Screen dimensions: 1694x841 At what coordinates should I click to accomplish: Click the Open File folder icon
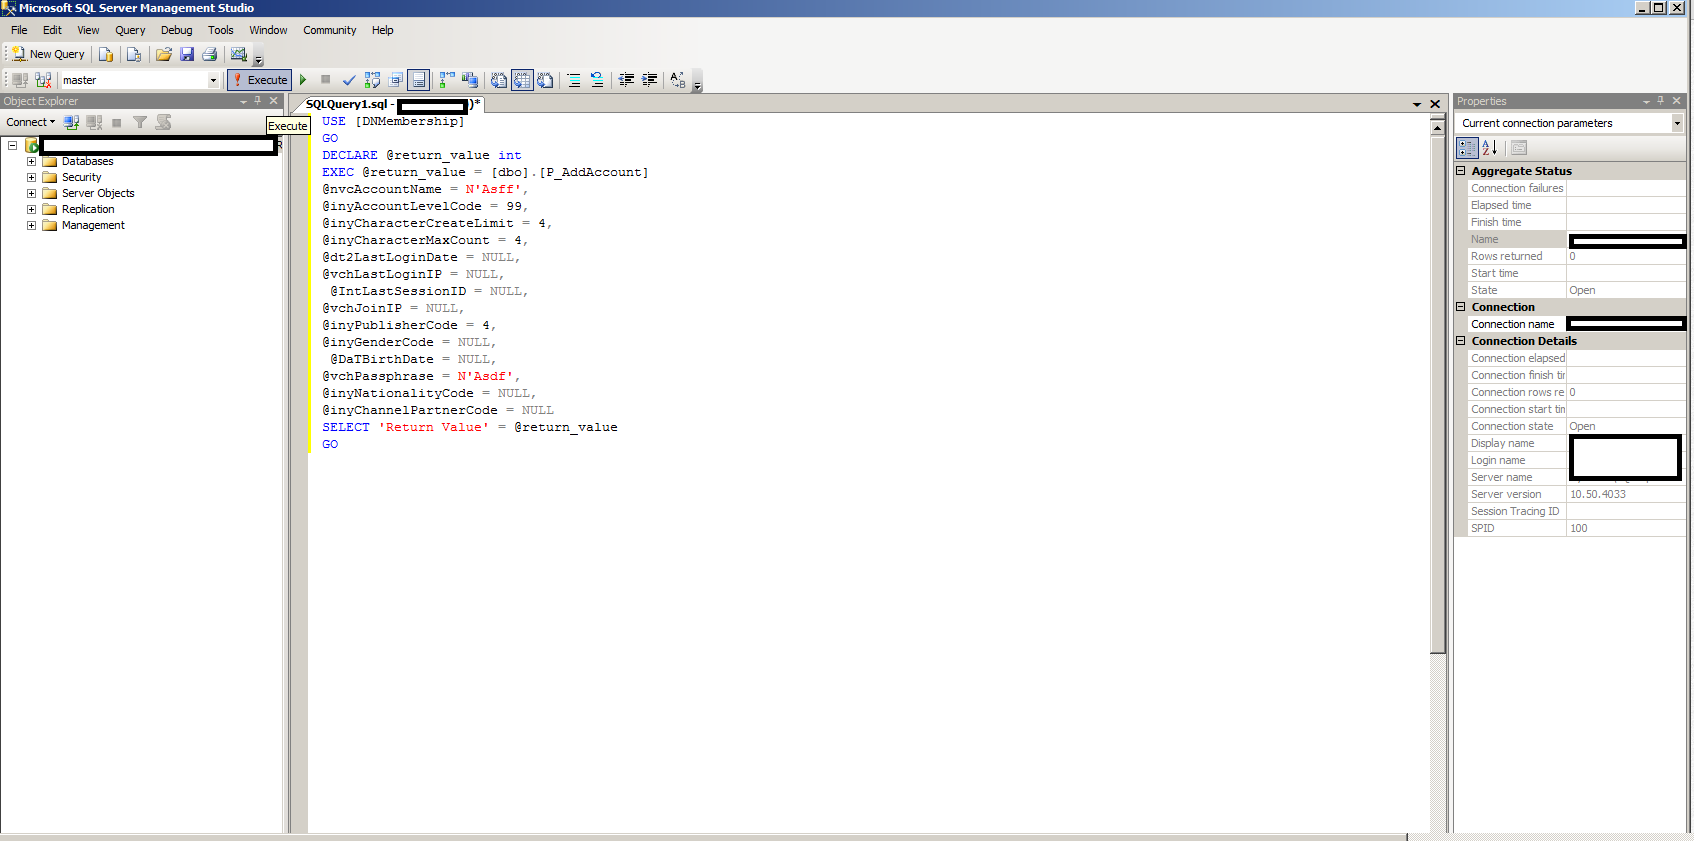[163, 54]
